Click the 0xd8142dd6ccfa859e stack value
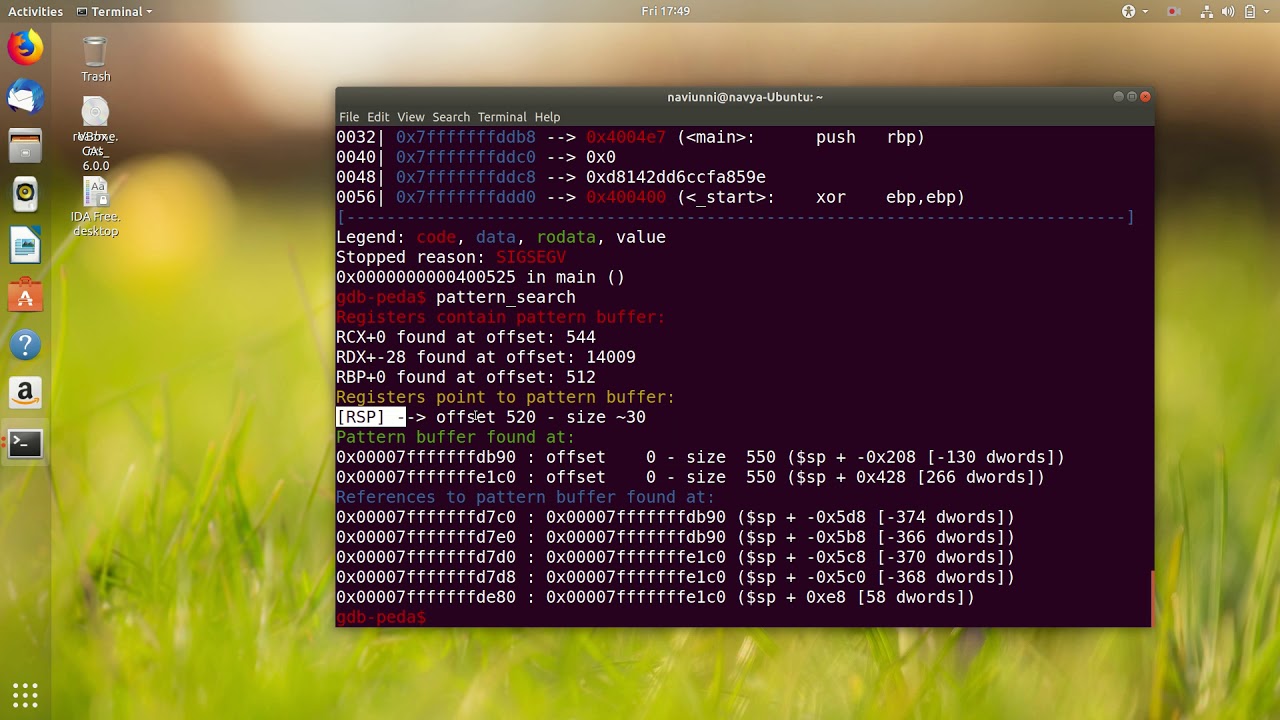 (x=676, y=177)
